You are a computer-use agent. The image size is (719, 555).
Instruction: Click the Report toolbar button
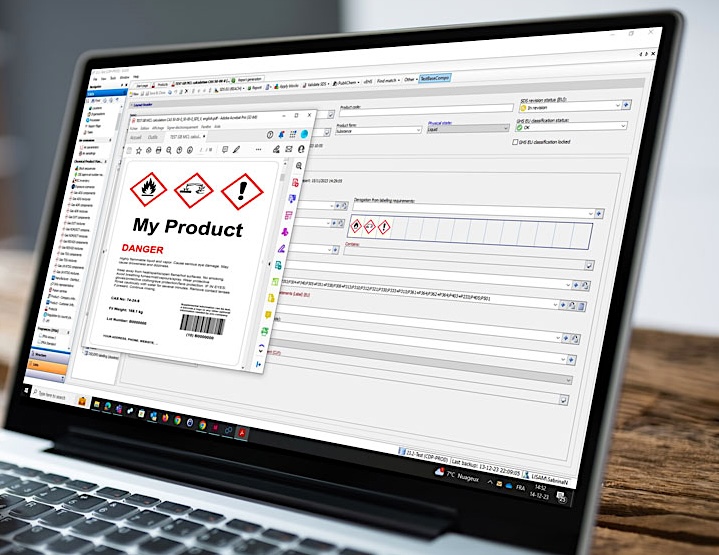coord(255,87)
